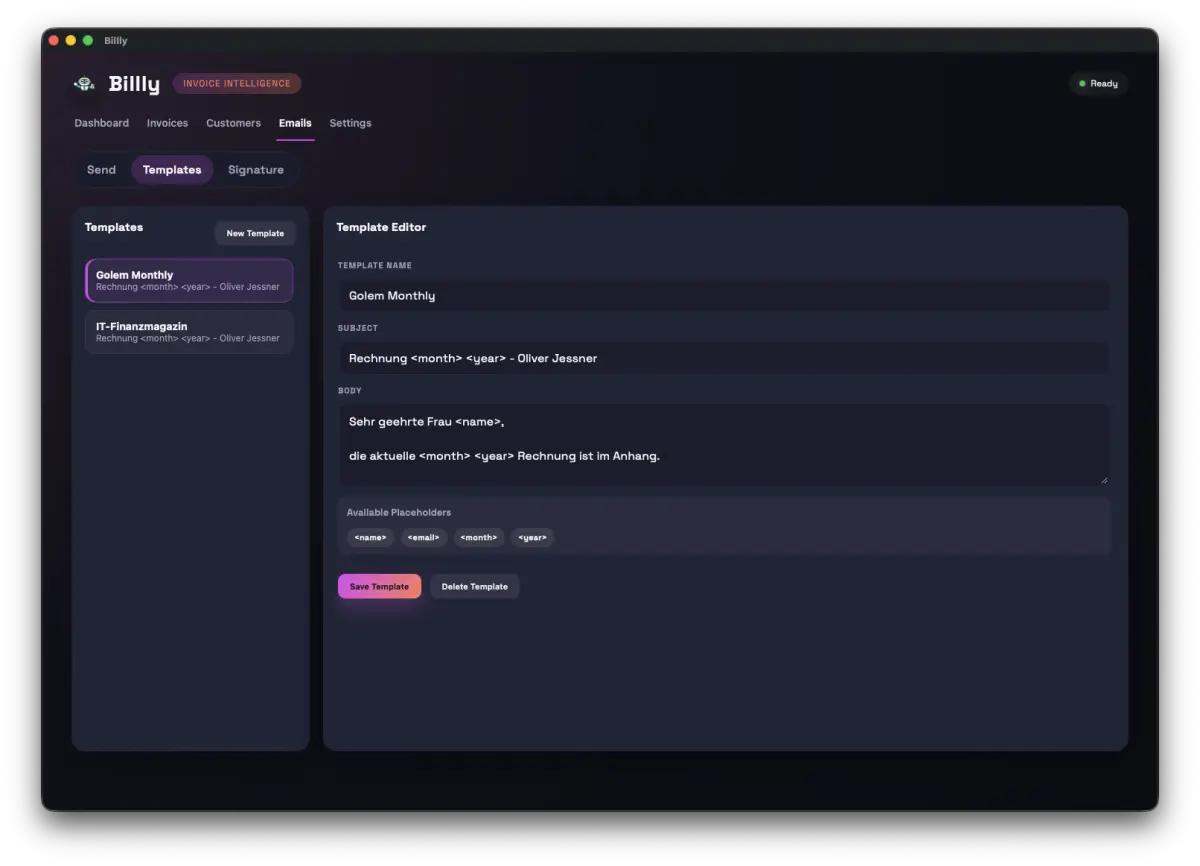Insert the <email> placeholder chip

pos(424,537)
